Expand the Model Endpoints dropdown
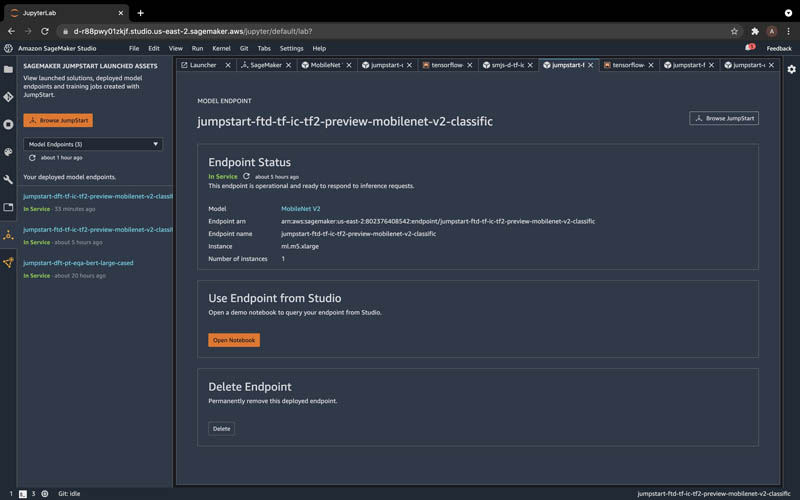Viewport: 800px width, 500px height. 93,144
